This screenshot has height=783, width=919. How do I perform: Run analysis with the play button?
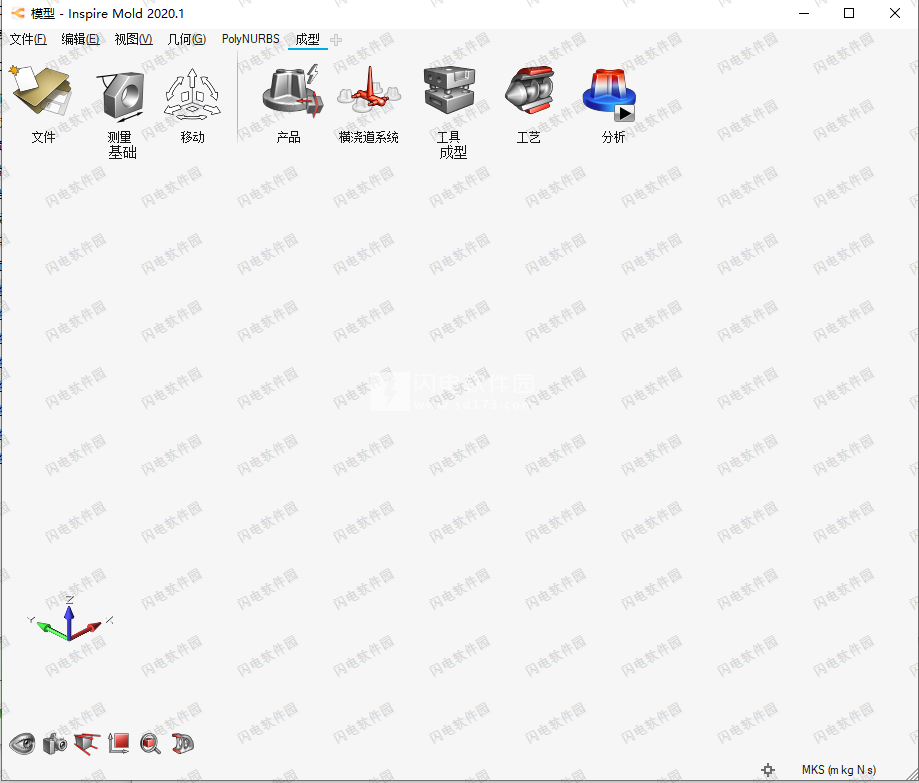pyautogui.click(x=625, y=113)
